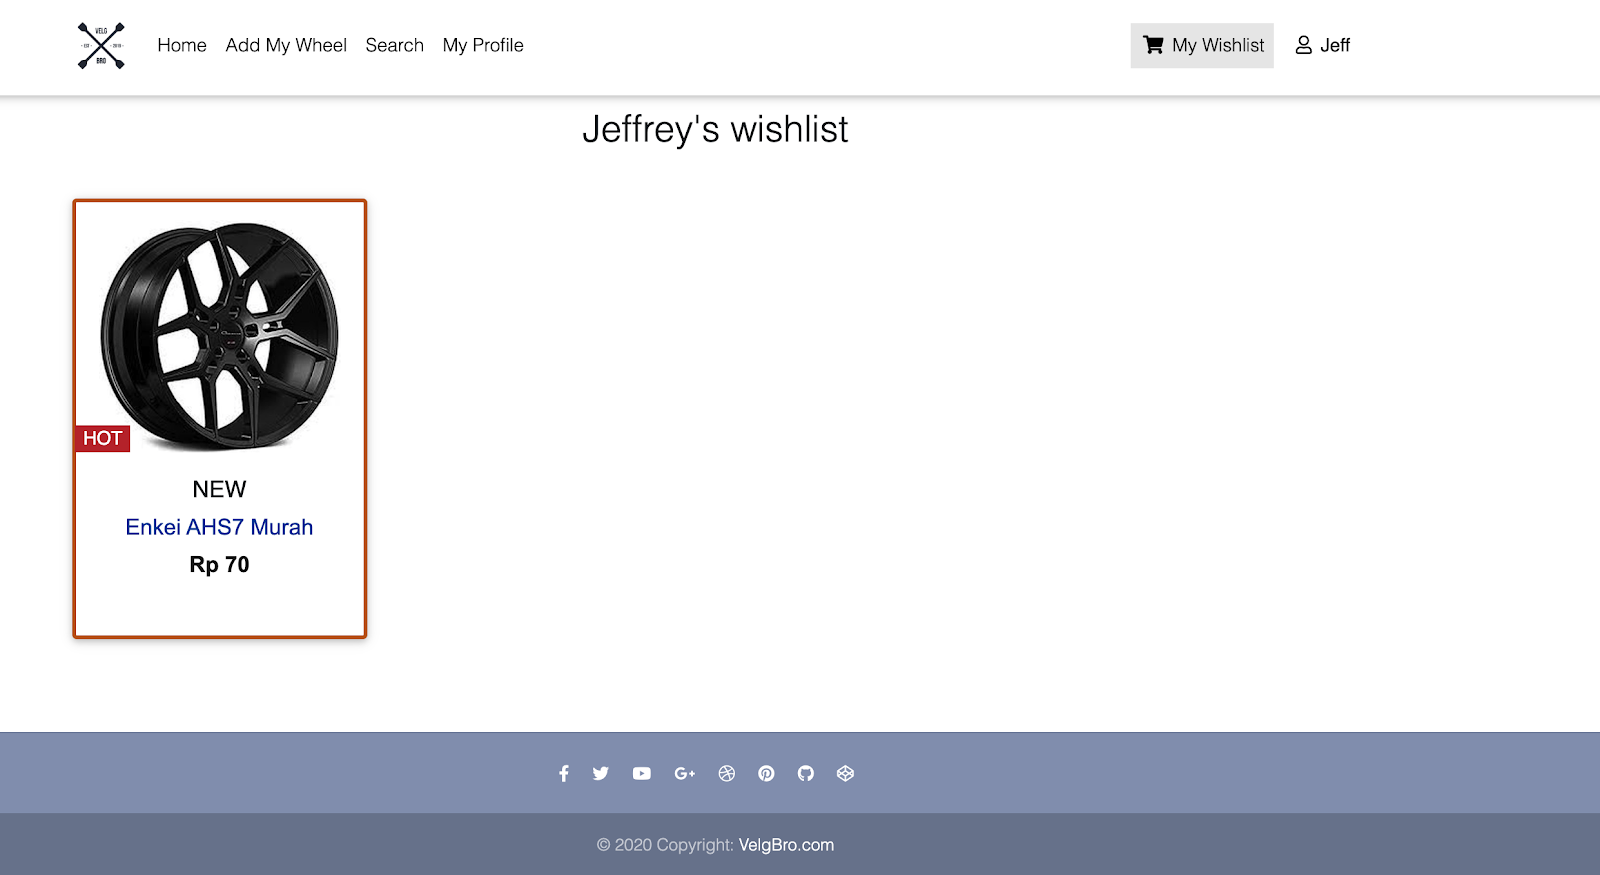Viewport: 1600px width, 875px height.
Task: Open the CodePen social link
Action: (846, 773)
